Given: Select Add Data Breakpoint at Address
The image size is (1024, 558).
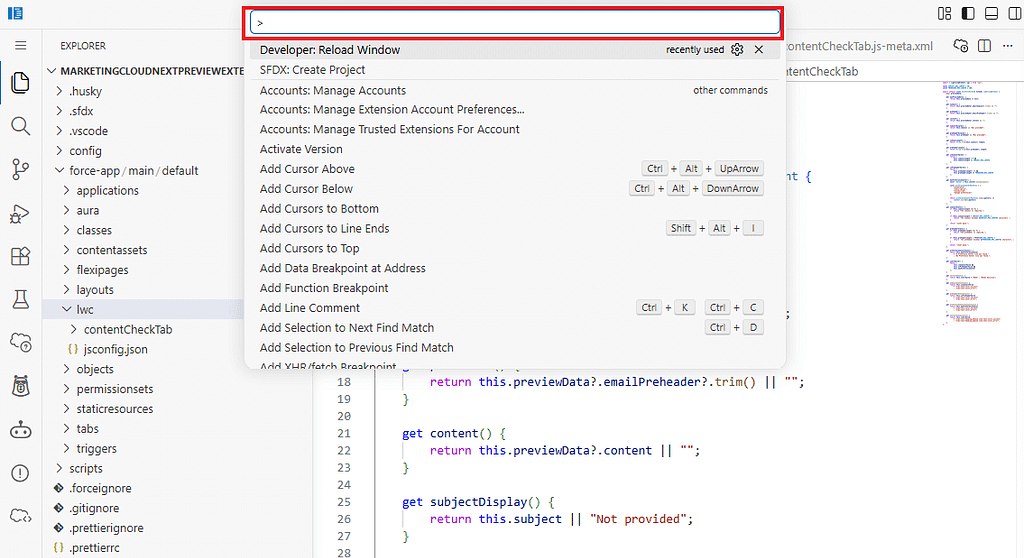Looking at the screenshot, I should pos(515,268).
